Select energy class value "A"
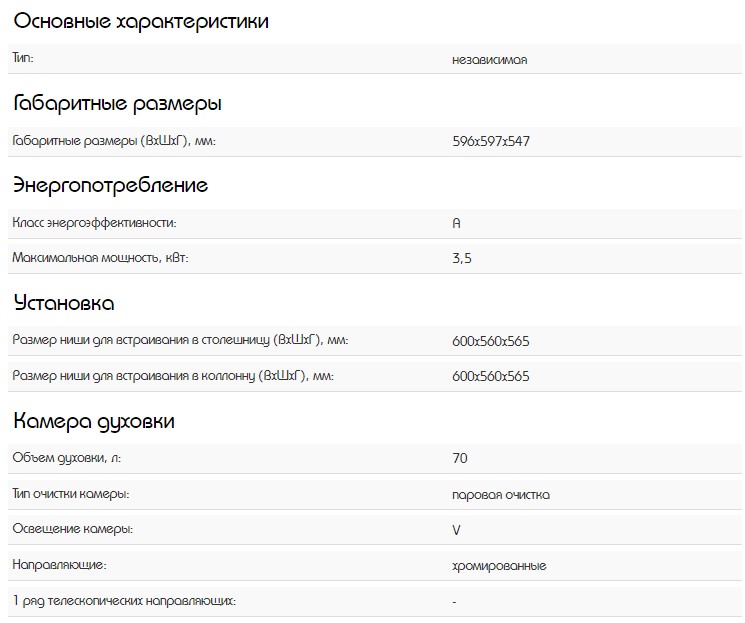 coord(456,223)
